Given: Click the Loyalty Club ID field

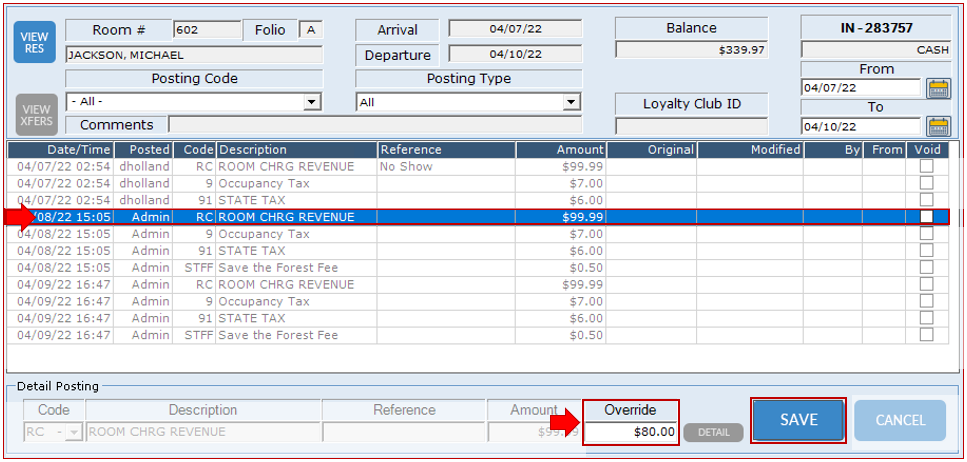Looking at the screenshot, I should (x=691, y=126).
